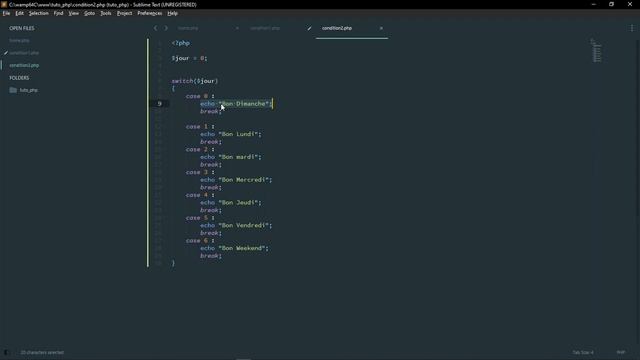
Task: Click the "Bon Mercredi" string
Action: [x=245, y=180]
